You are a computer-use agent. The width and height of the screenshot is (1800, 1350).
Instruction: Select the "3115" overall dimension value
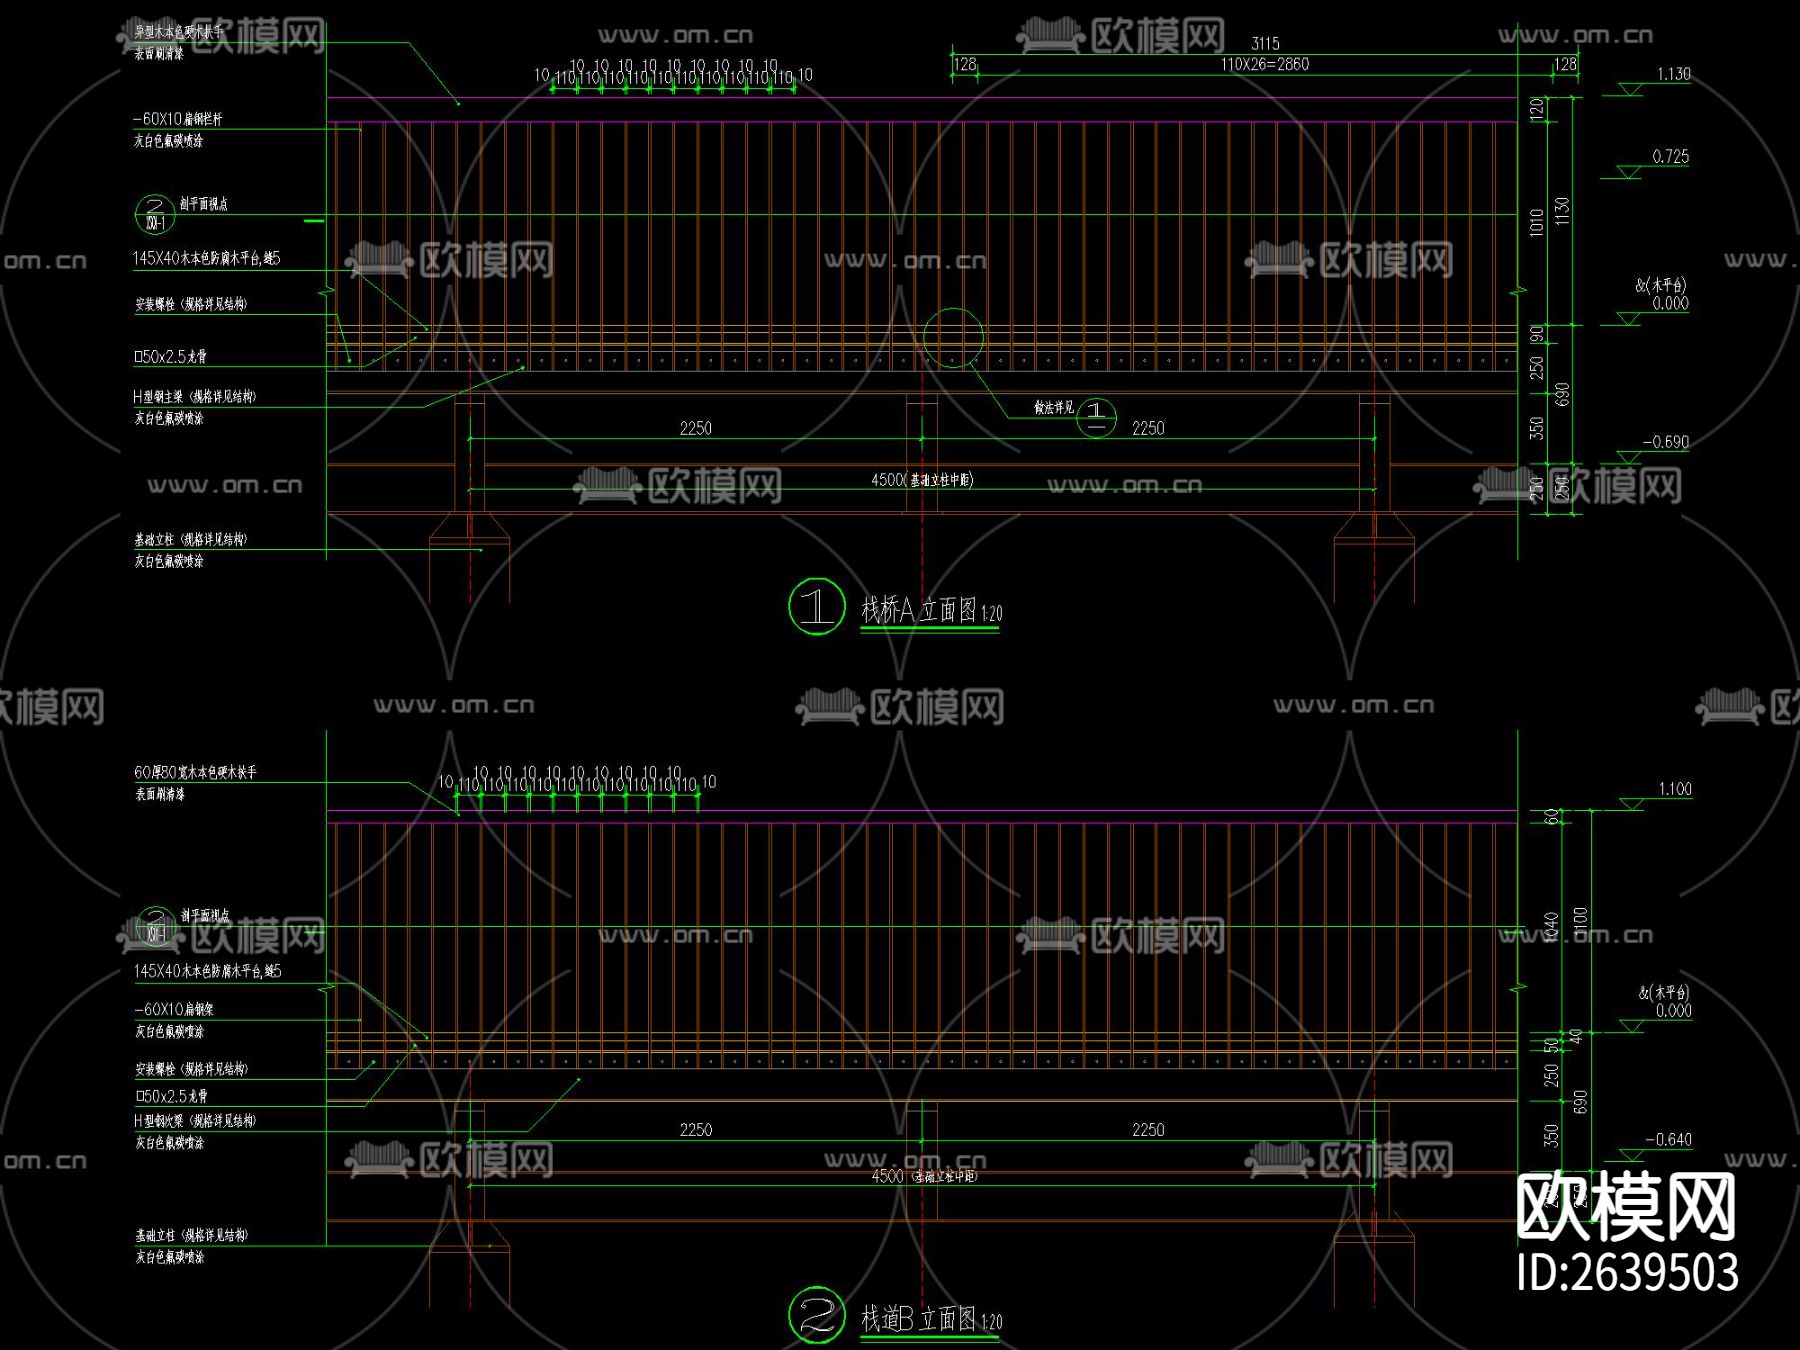[1265, 43]
